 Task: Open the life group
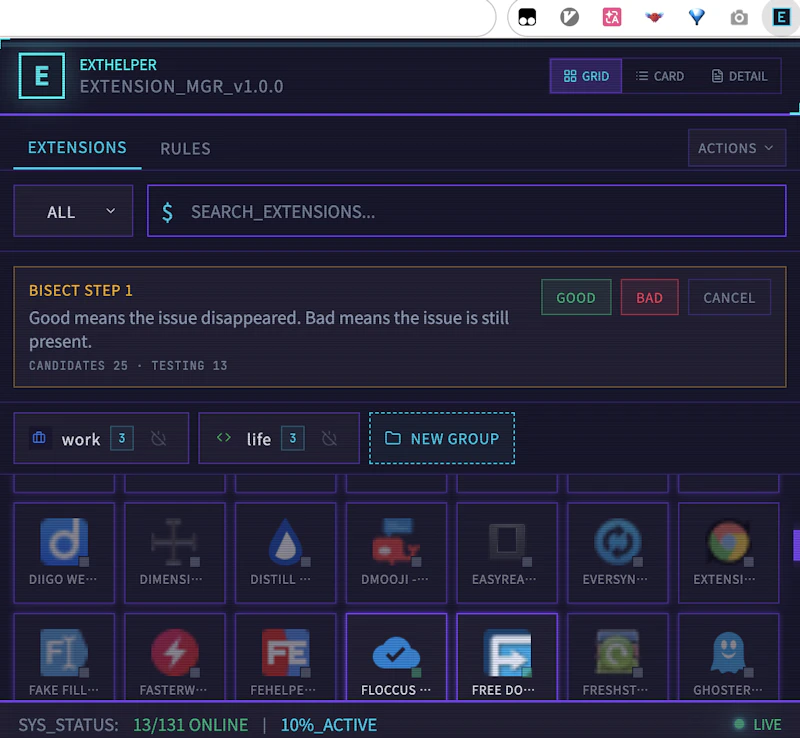(x=279, y=438)
